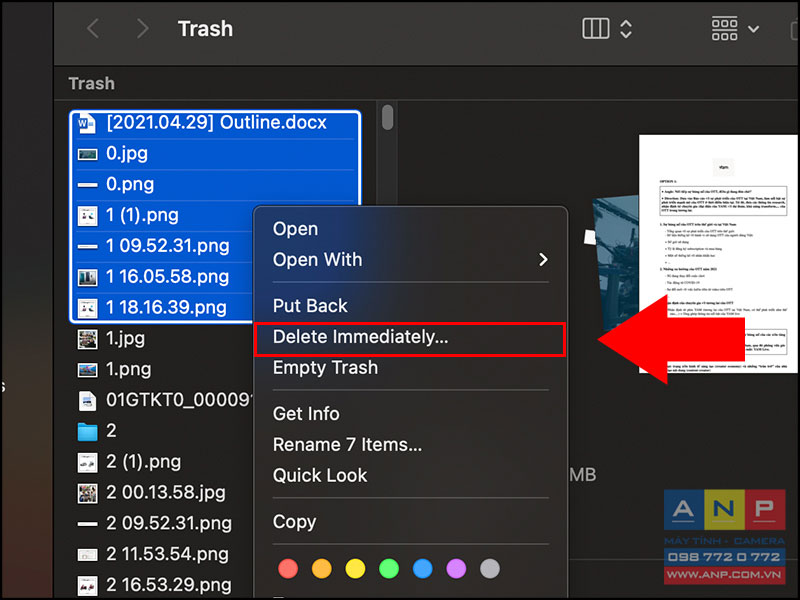The height and width of the screenshot is (600, 800).
Task: Select the 1 (1).png file name
Action: pos(142,216)
